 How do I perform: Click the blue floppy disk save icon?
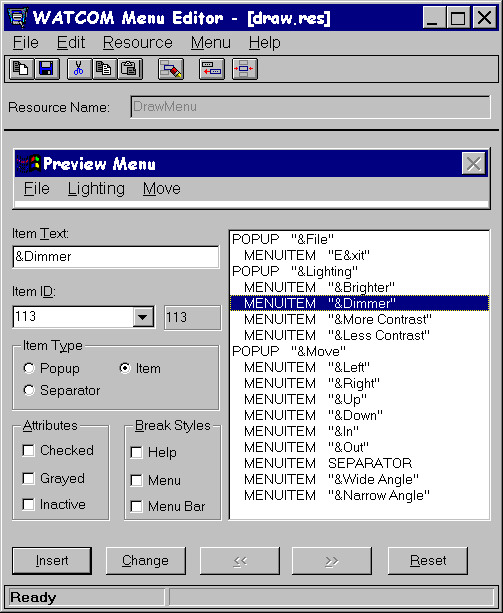click(47, 69)
